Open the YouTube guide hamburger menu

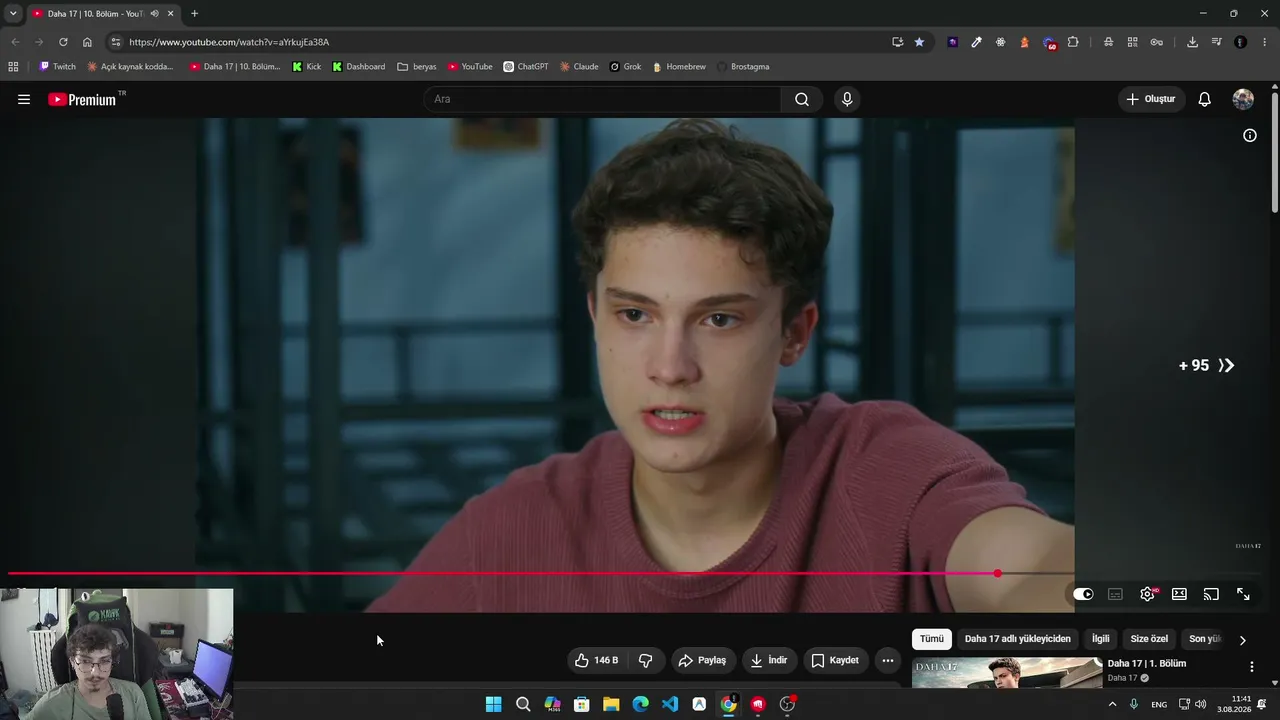[x=24, y=99]
